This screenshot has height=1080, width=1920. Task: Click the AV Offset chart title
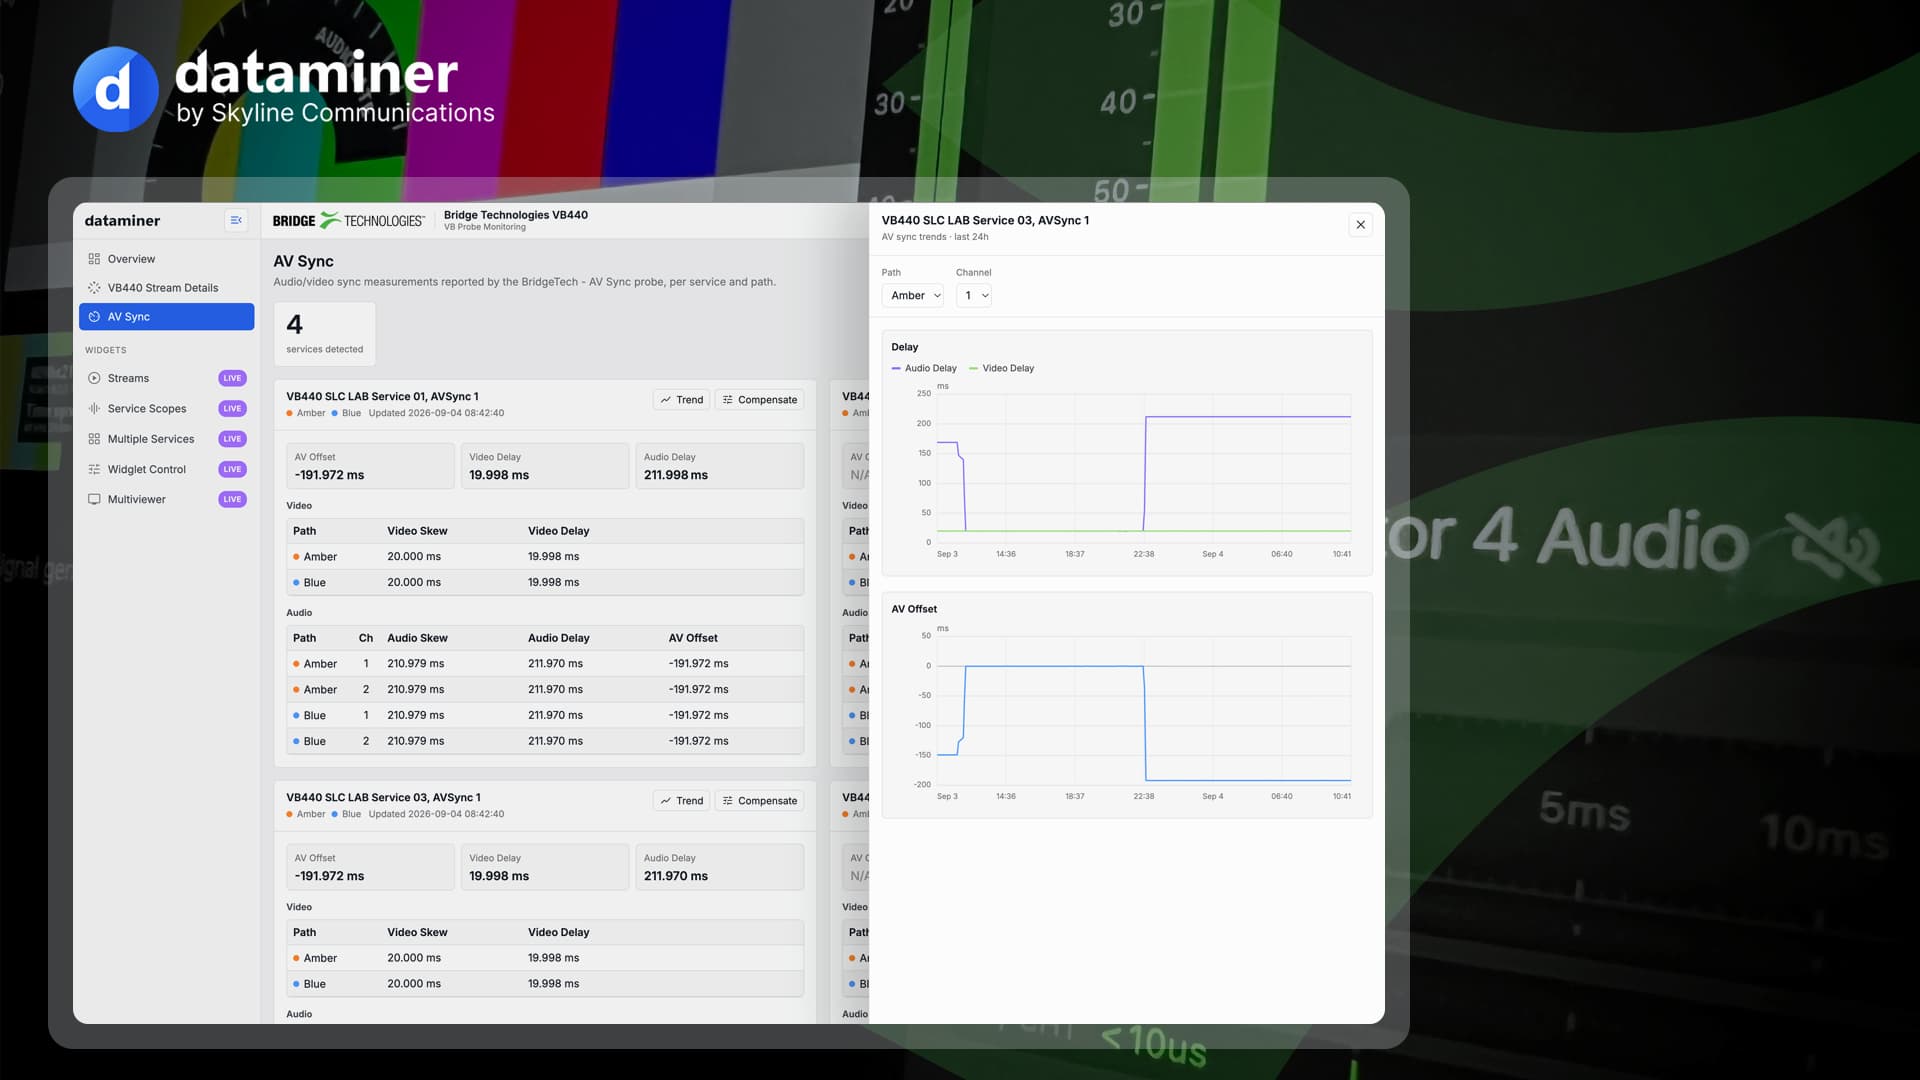[914, 609]
